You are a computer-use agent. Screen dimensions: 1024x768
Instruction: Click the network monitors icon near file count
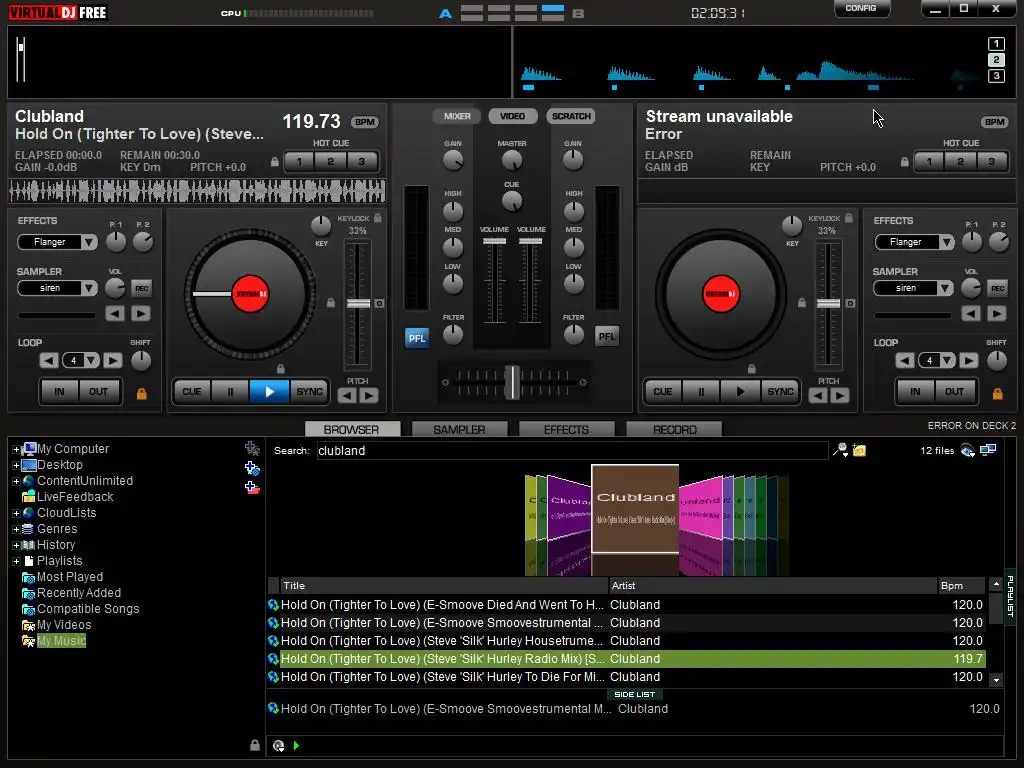point(988,449)
